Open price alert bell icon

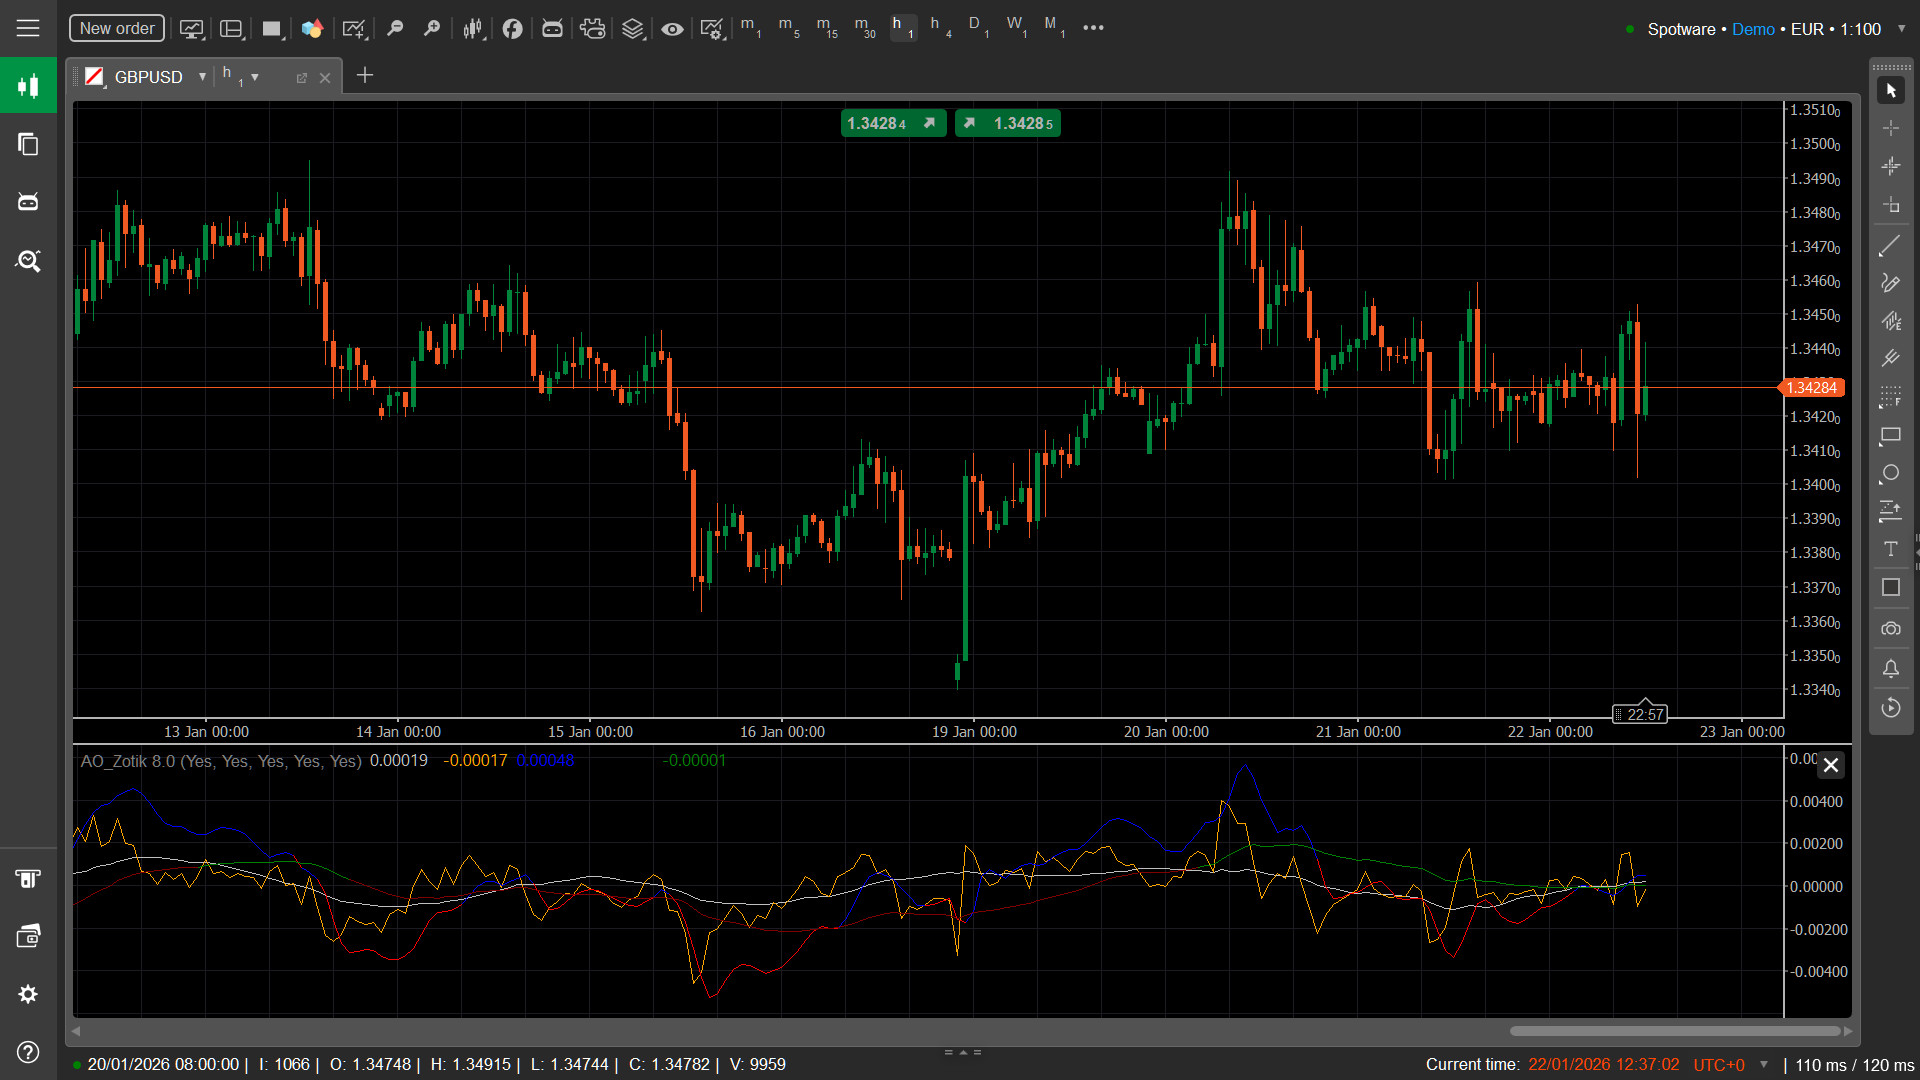click(1890, 669)
